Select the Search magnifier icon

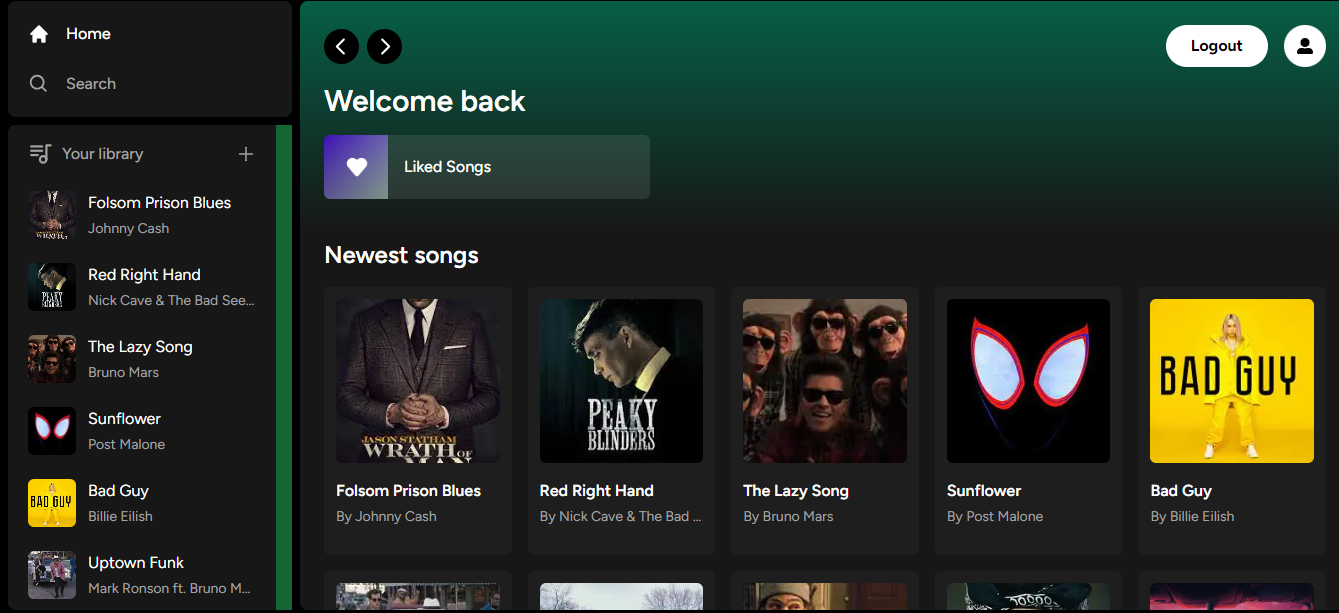38,83
